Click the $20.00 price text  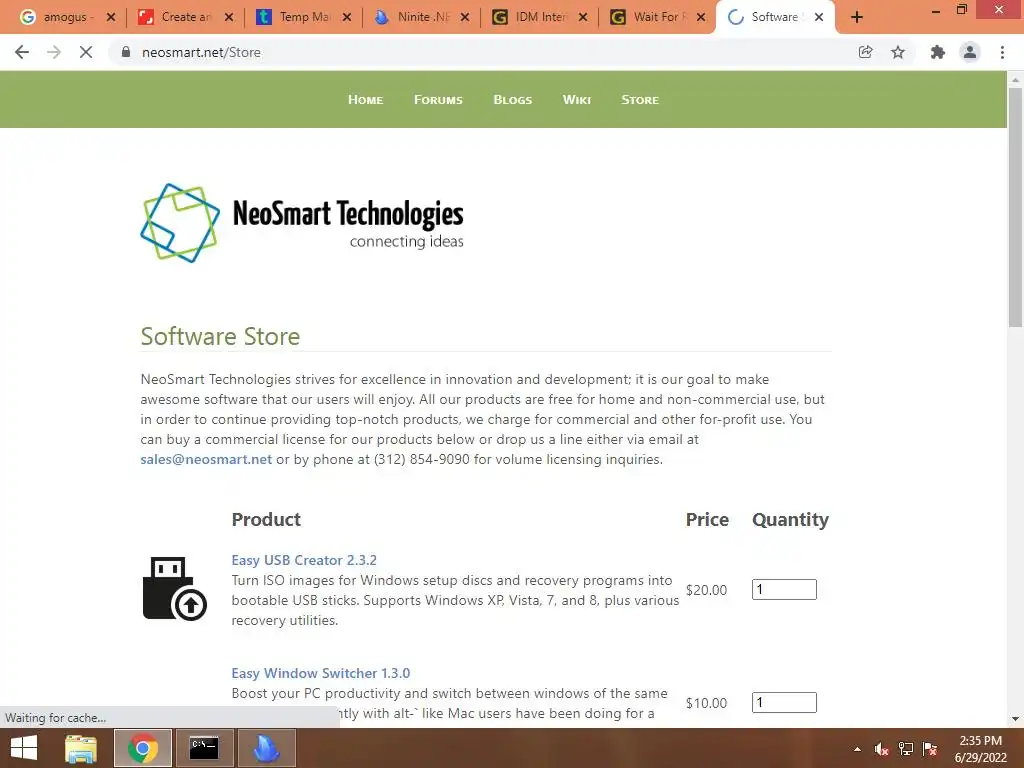[x=706, y=590]
